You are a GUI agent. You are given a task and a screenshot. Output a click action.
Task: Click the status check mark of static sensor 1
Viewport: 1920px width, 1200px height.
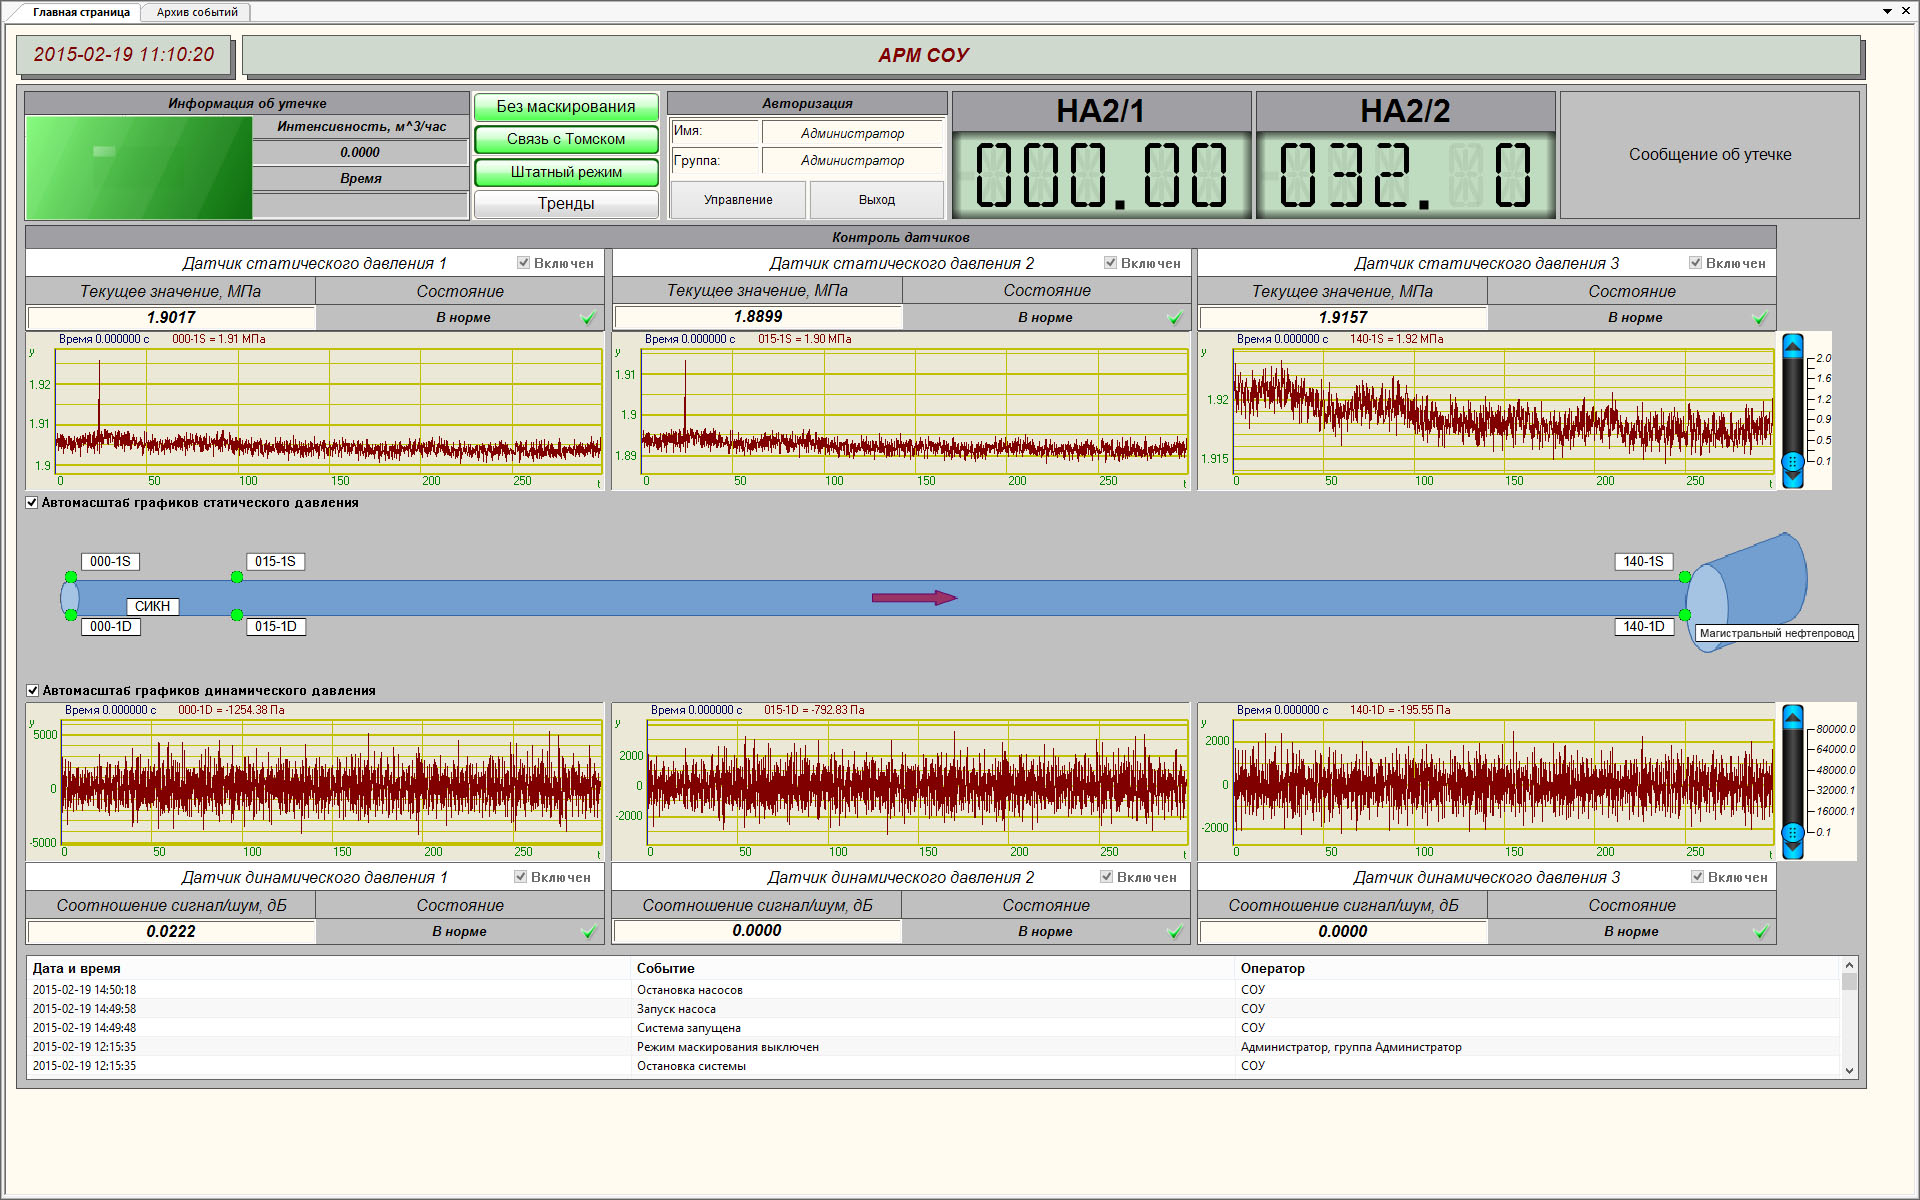click(588, 318)
